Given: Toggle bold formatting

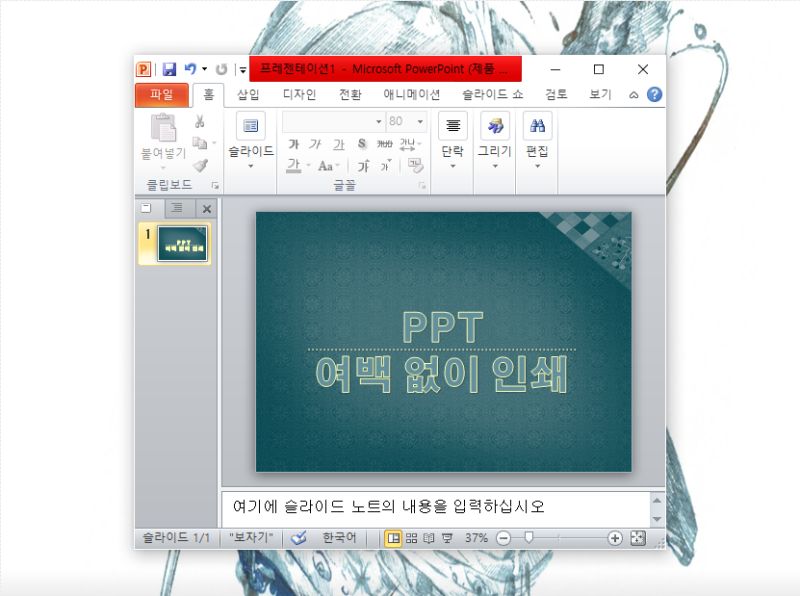Looking at the screenshot, I should coord(293,144).
